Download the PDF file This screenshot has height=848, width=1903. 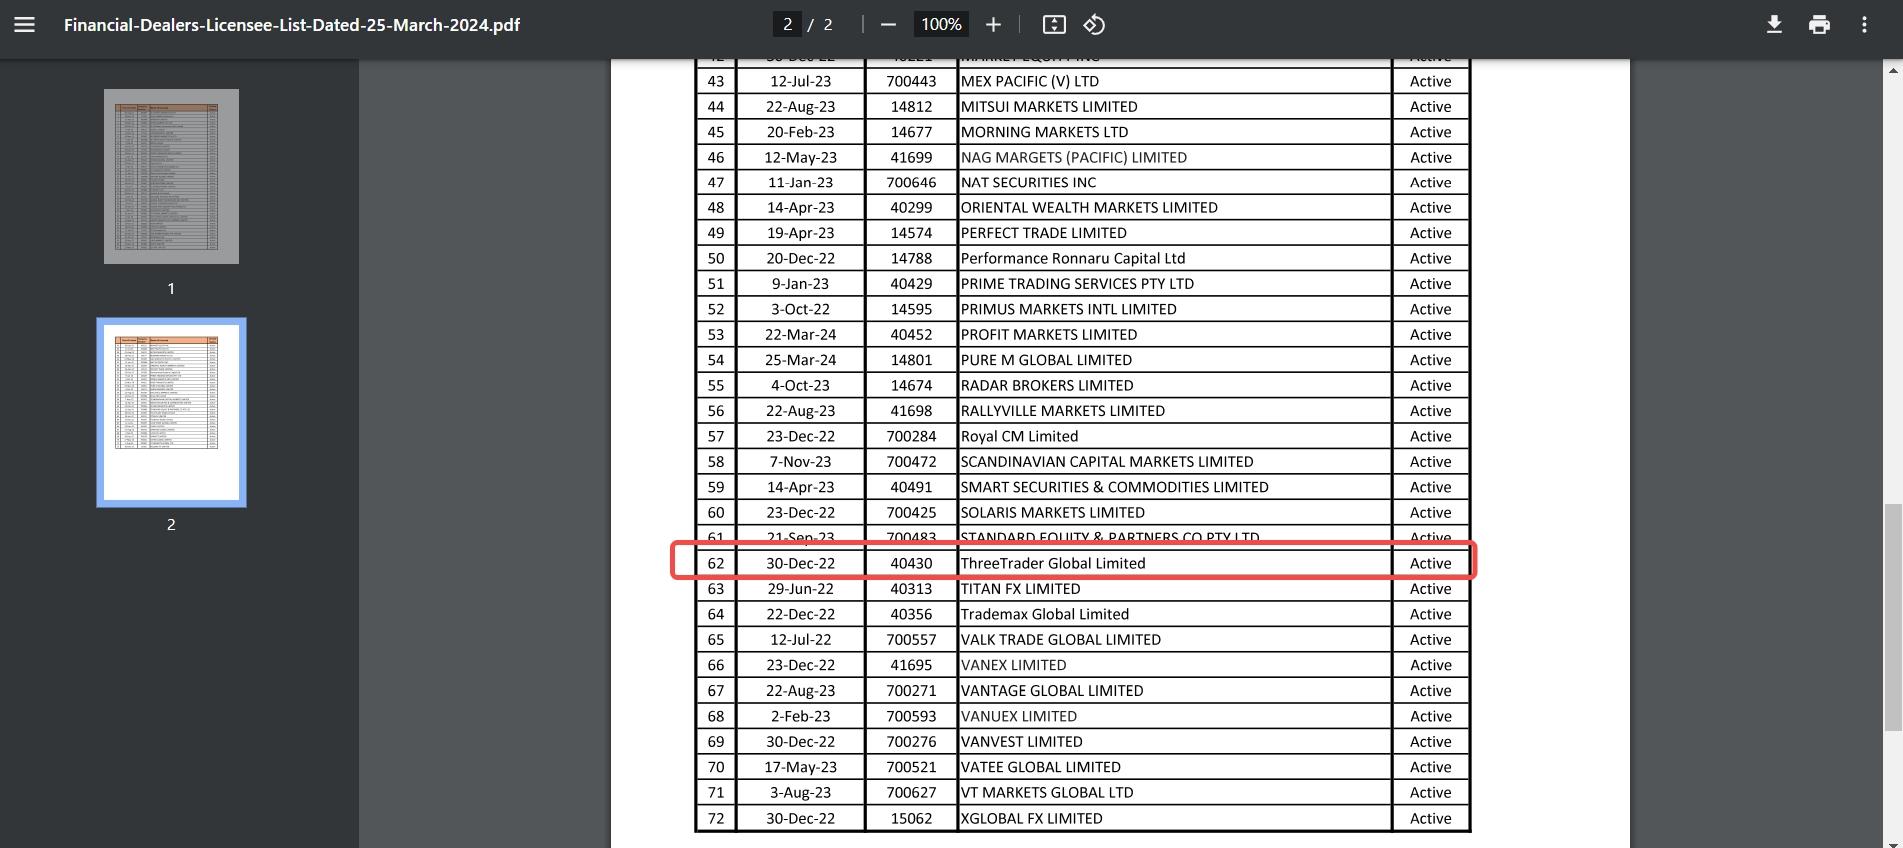[x=1774, y=25]
